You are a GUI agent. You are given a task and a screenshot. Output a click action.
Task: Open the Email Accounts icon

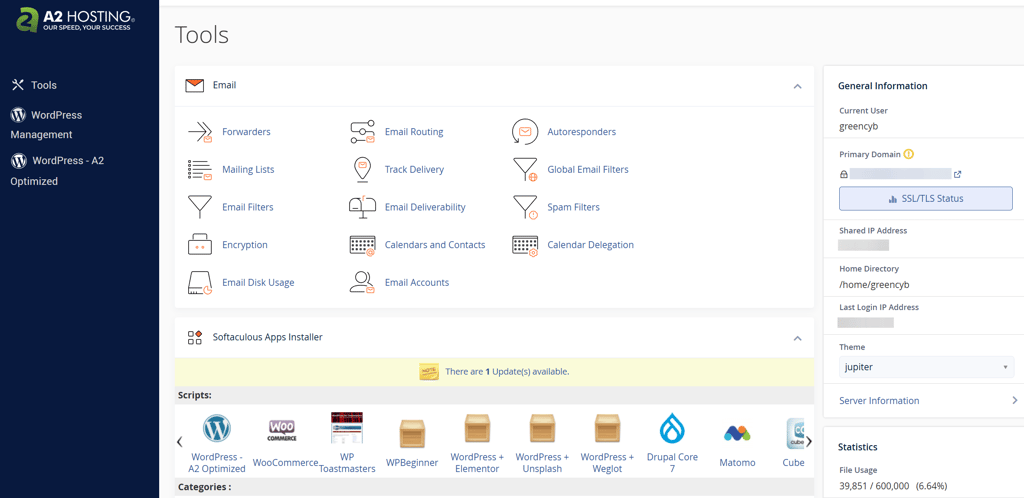pyautogui.click(x=362, y=283)
